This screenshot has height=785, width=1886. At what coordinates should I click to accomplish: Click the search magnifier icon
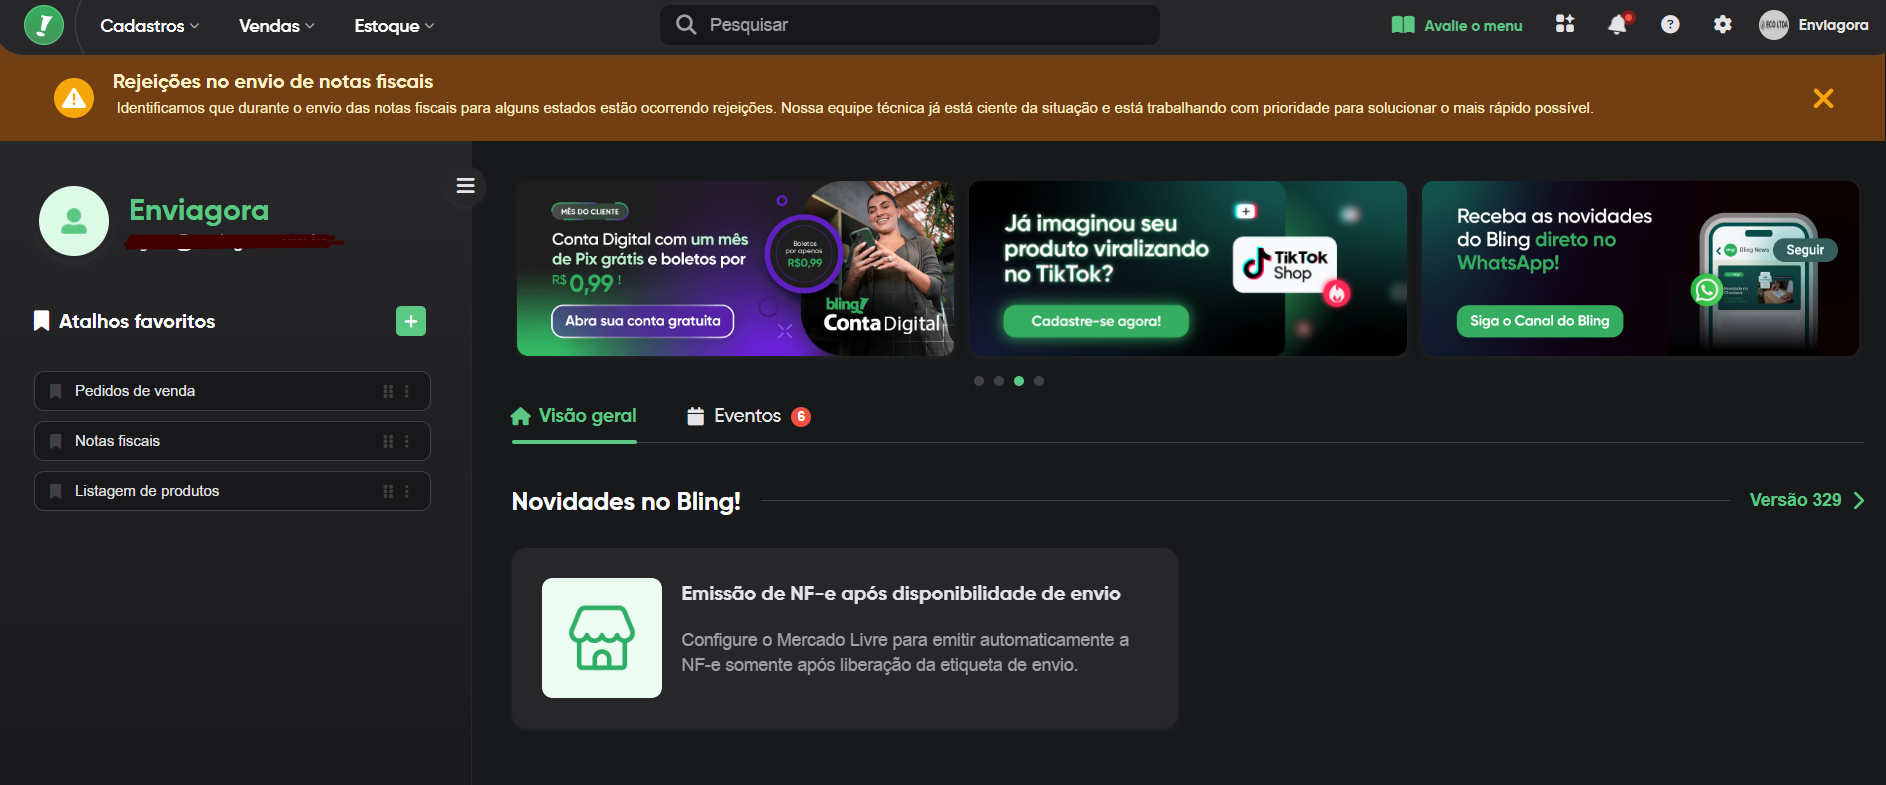(686, 25)
